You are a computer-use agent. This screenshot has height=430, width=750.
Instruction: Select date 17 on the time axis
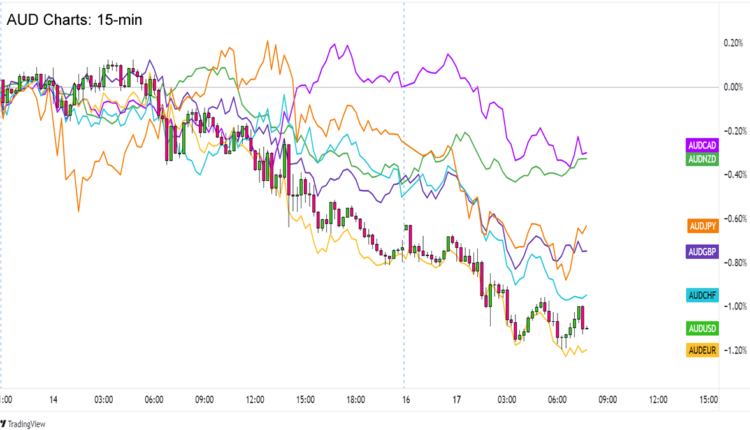click(454, 399)
